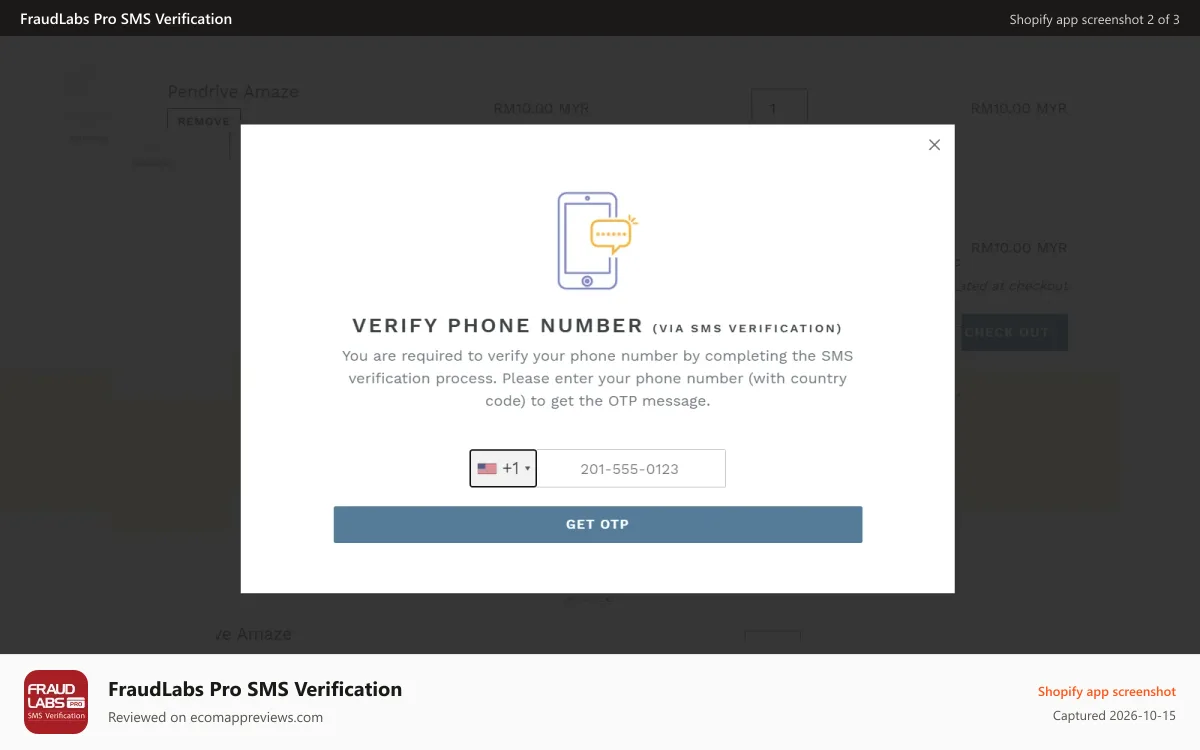This screenshot has height=750, width=1200.
Task: Click the dimmed quantity field showing 1
Action: (779, 108)
